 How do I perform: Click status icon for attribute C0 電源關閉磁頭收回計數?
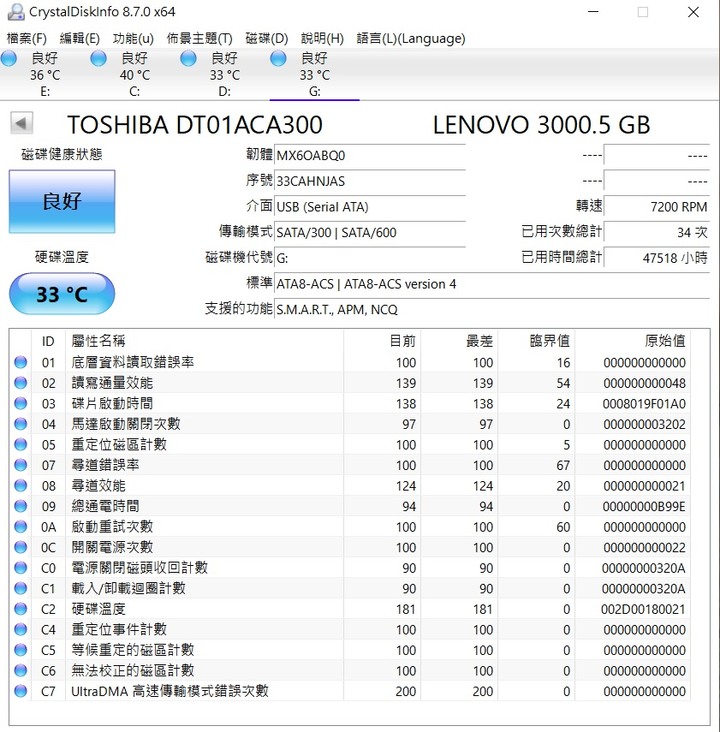21,568
